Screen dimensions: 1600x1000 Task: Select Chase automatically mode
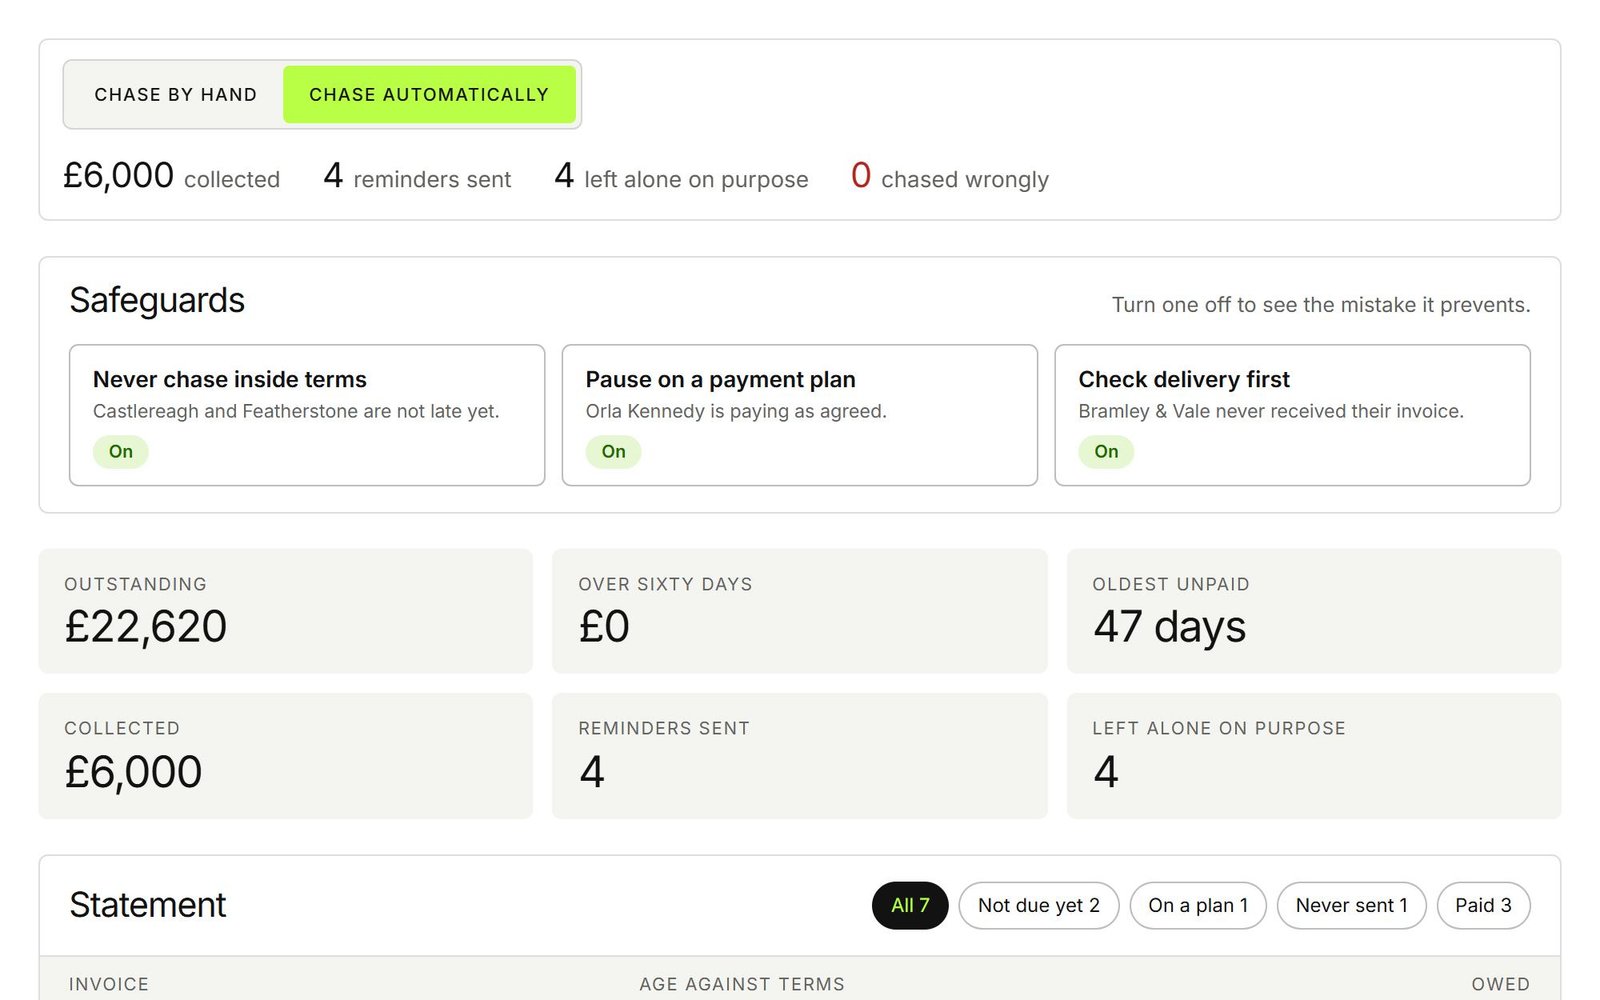tap(429, 94)
